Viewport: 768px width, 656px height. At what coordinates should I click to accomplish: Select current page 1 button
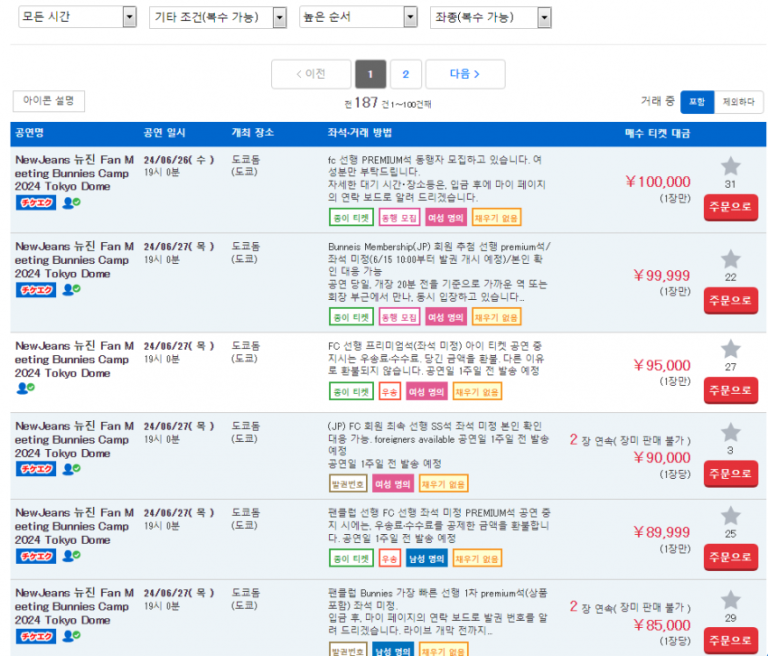pos(370,74)
